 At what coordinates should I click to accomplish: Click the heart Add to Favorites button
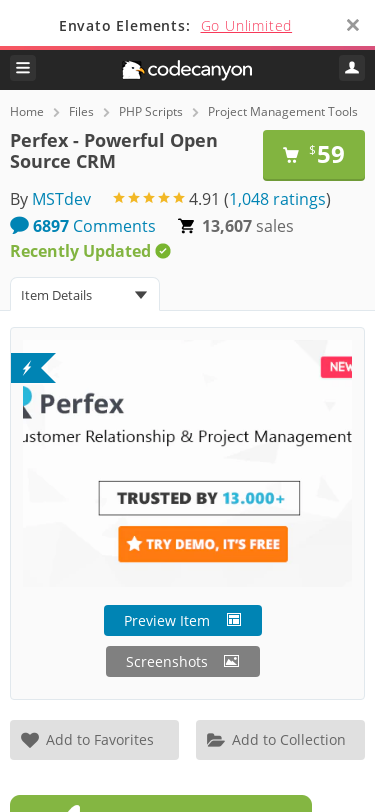[x=94, y=740]
